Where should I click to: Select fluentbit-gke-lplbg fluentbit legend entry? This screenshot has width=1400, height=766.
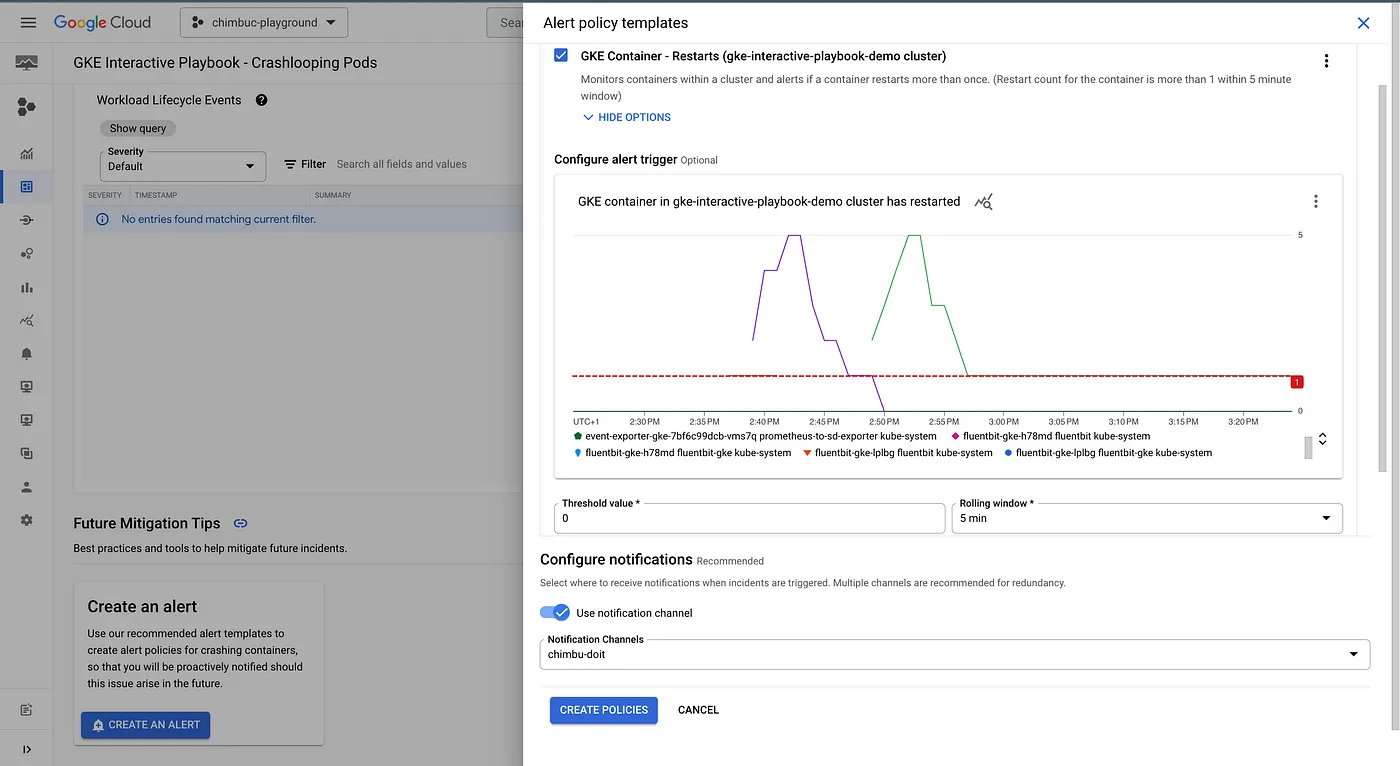898,453
